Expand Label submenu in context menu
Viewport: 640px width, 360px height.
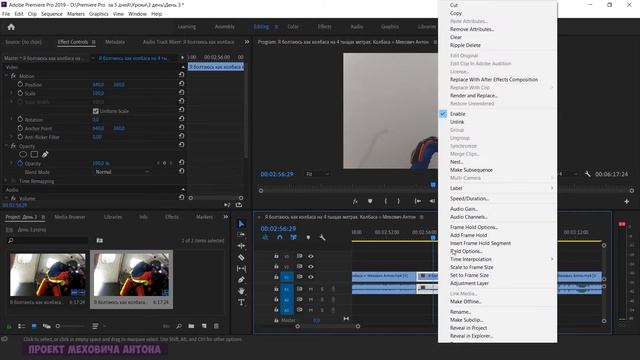tap(498, 188)
